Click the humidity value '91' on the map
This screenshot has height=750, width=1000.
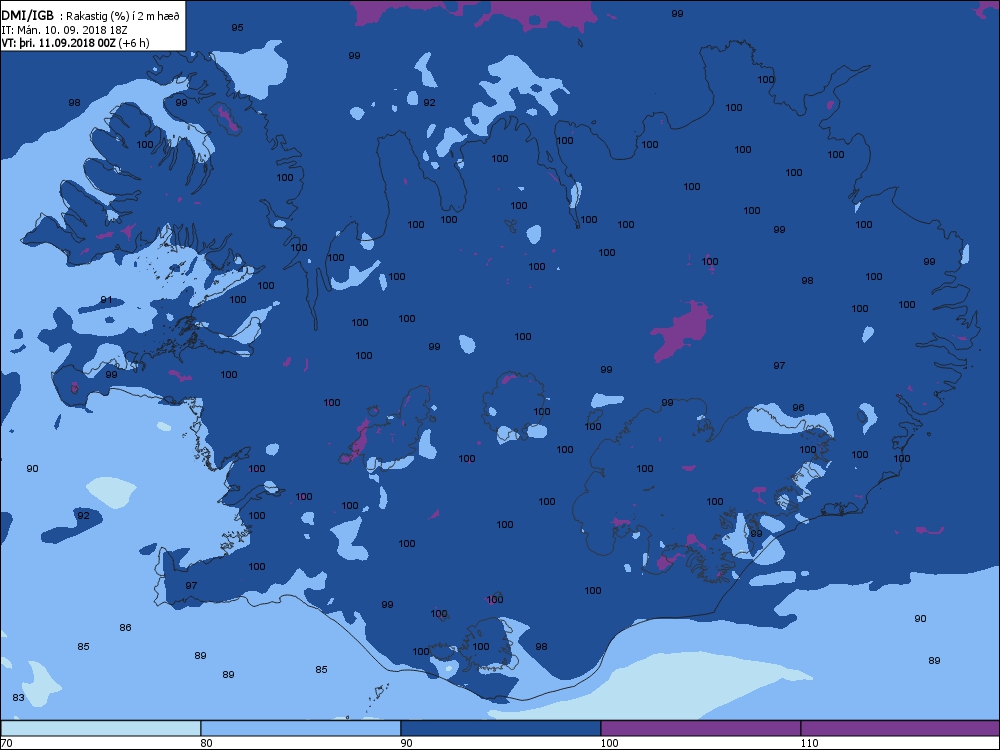(107, 300)
